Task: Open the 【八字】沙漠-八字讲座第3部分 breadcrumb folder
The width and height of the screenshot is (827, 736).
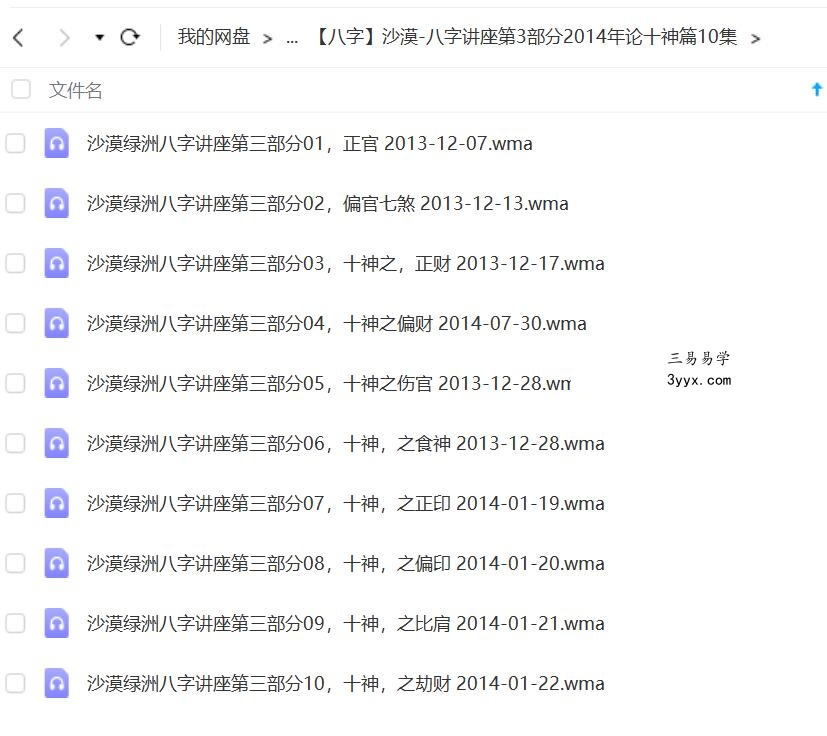Action: pos(525,37)
